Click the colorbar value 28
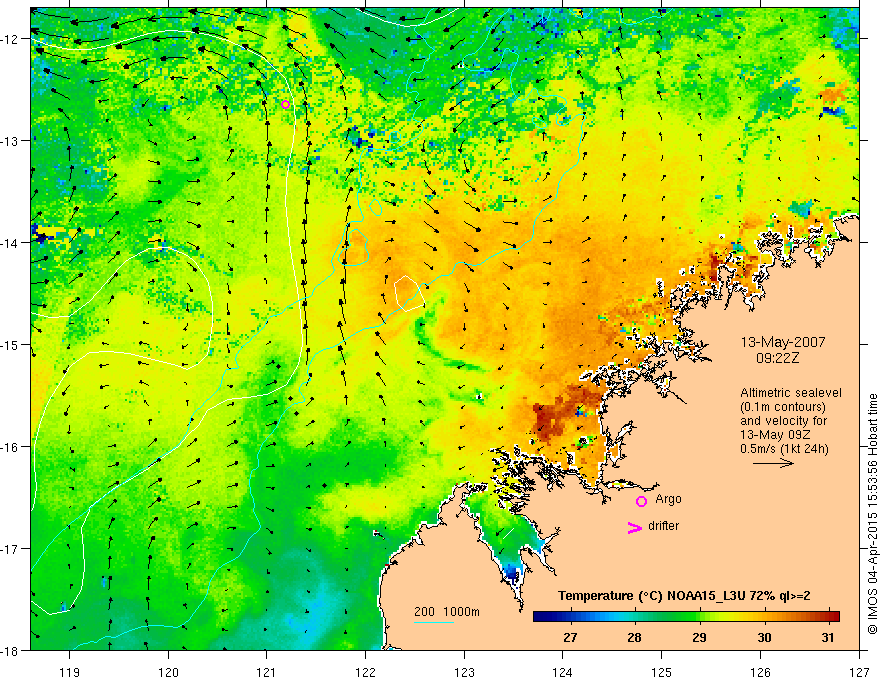Viewport: 880px width, 680px height. pyautogui.click(x=634, y=637)
